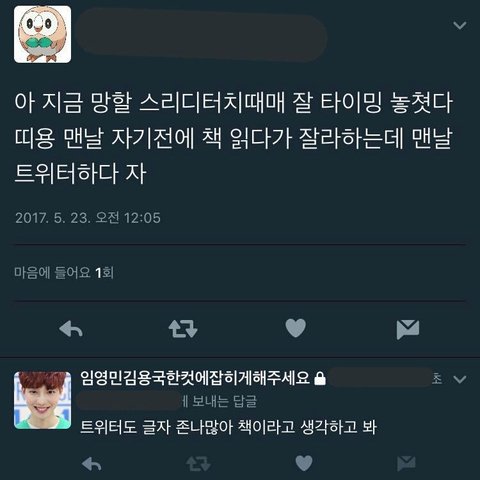Open the reply text '트위터도 글자 존나많아'
Screen dimensions: 480x480
(156, 427)
